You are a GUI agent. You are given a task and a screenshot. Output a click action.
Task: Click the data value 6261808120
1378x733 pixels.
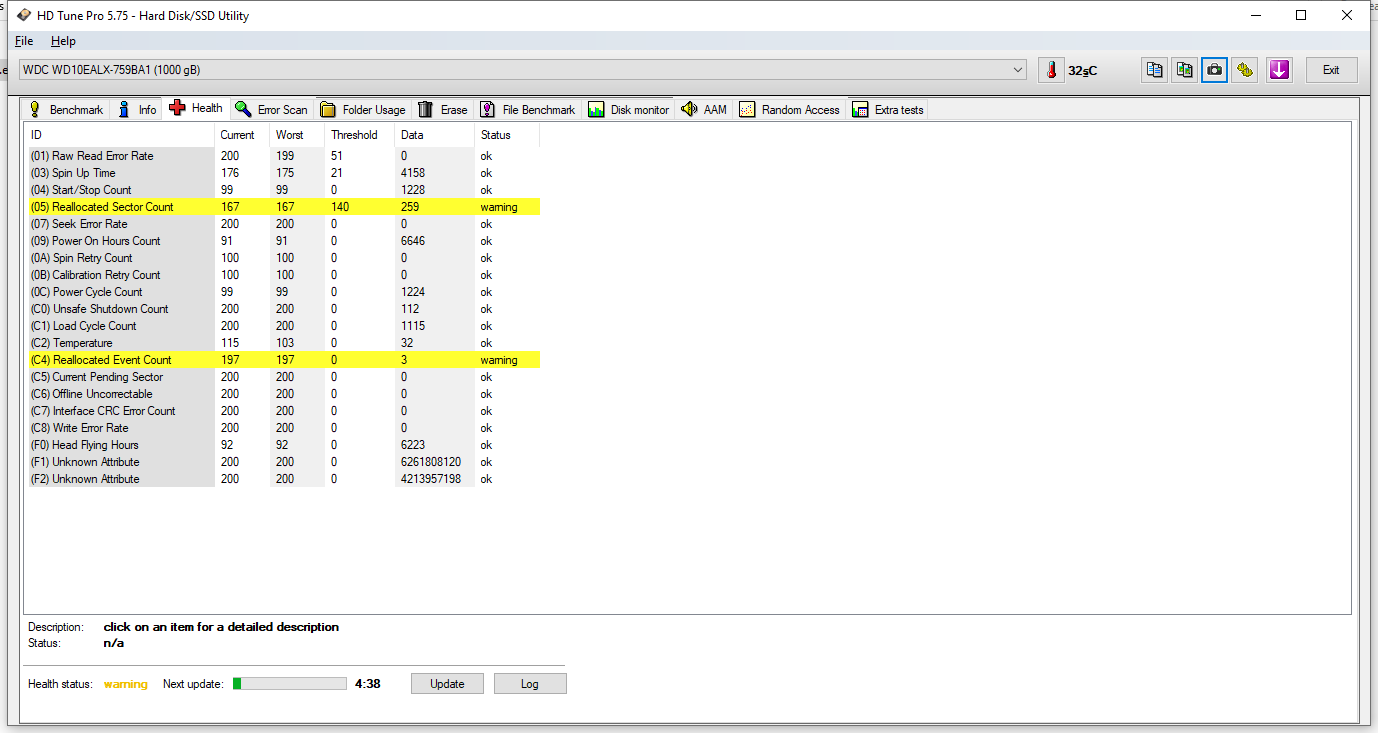click(x=431, y=462)
